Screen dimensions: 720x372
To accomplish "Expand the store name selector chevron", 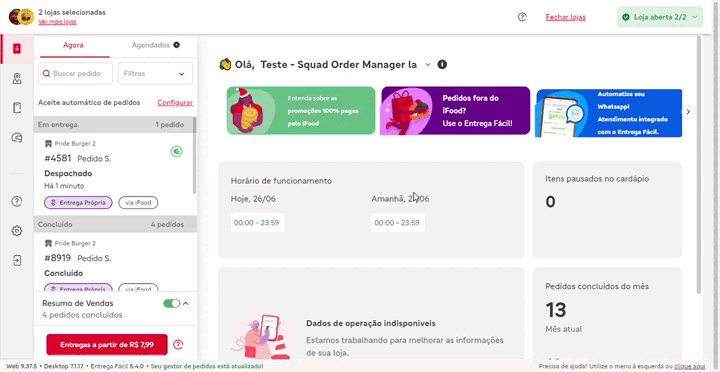I will [428, 65].
